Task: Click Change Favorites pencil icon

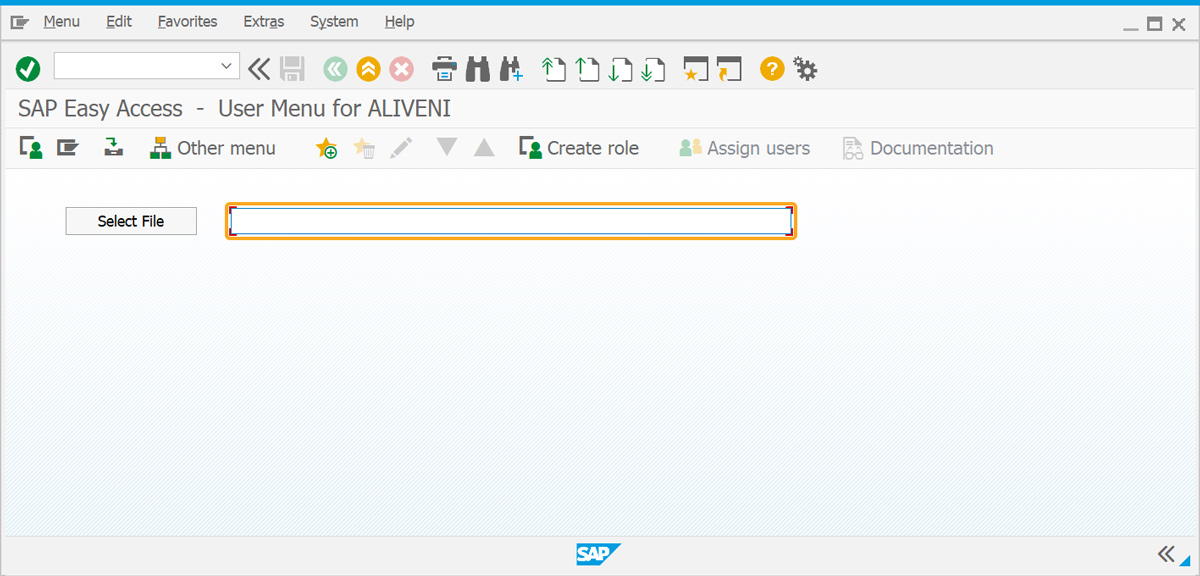Action: (x=402, y=148)
